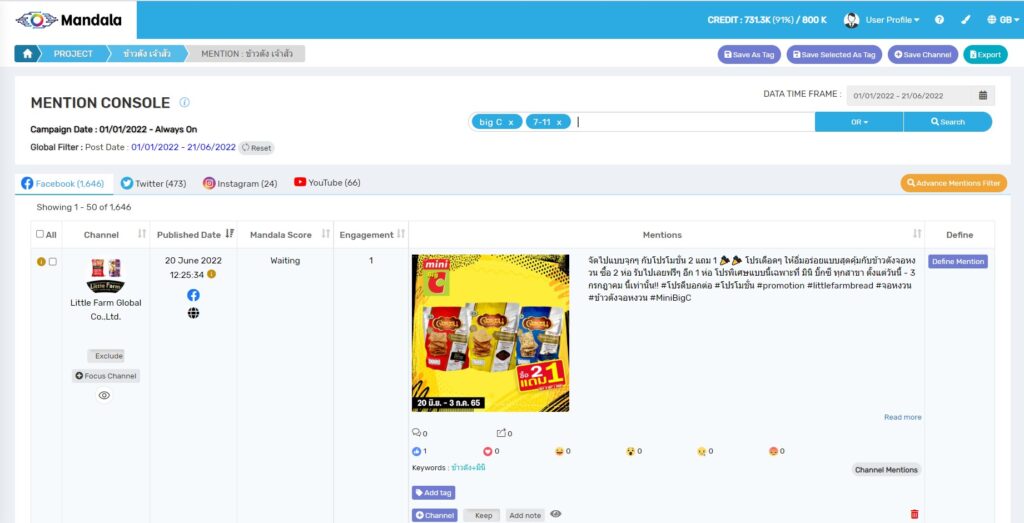Open the help question mark icon
The image size is (1024, 523).
tap(939, 20)
